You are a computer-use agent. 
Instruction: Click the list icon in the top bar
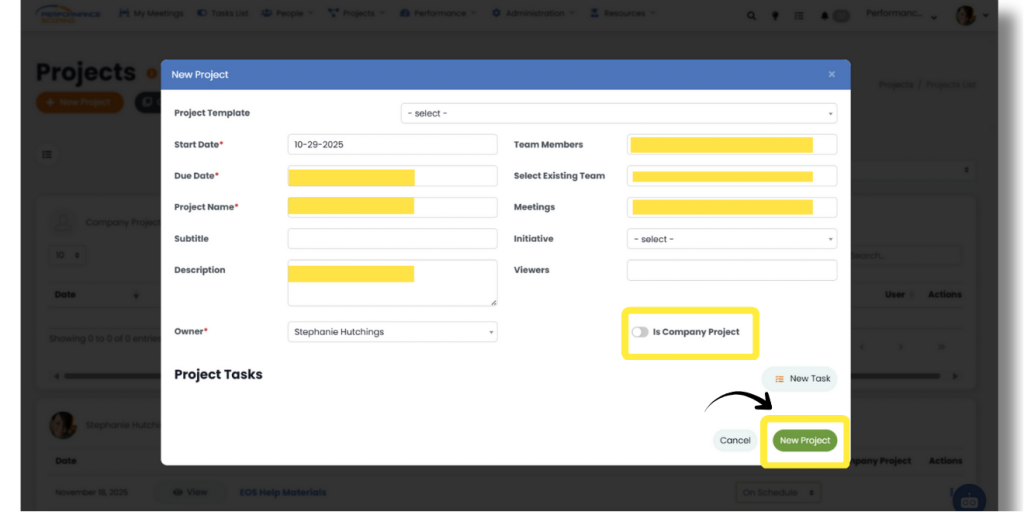799,15
